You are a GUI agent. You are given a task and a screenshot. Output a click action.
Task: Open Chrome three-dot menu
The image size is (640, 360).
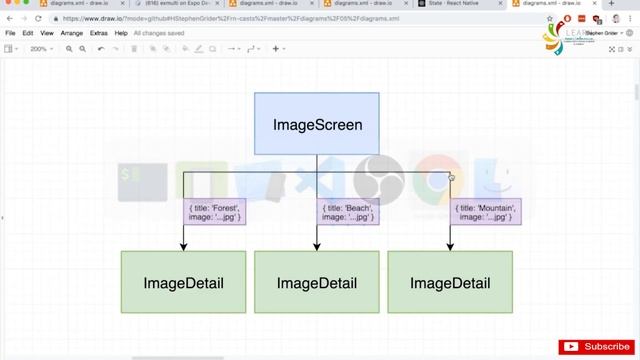click(x=631, y=19)
